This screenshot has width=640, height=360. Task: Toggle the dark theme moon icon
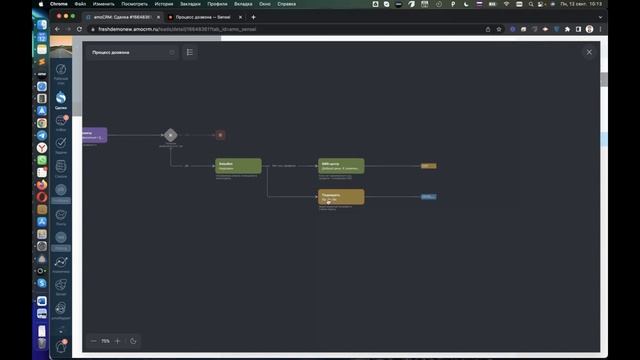point(133,341)
